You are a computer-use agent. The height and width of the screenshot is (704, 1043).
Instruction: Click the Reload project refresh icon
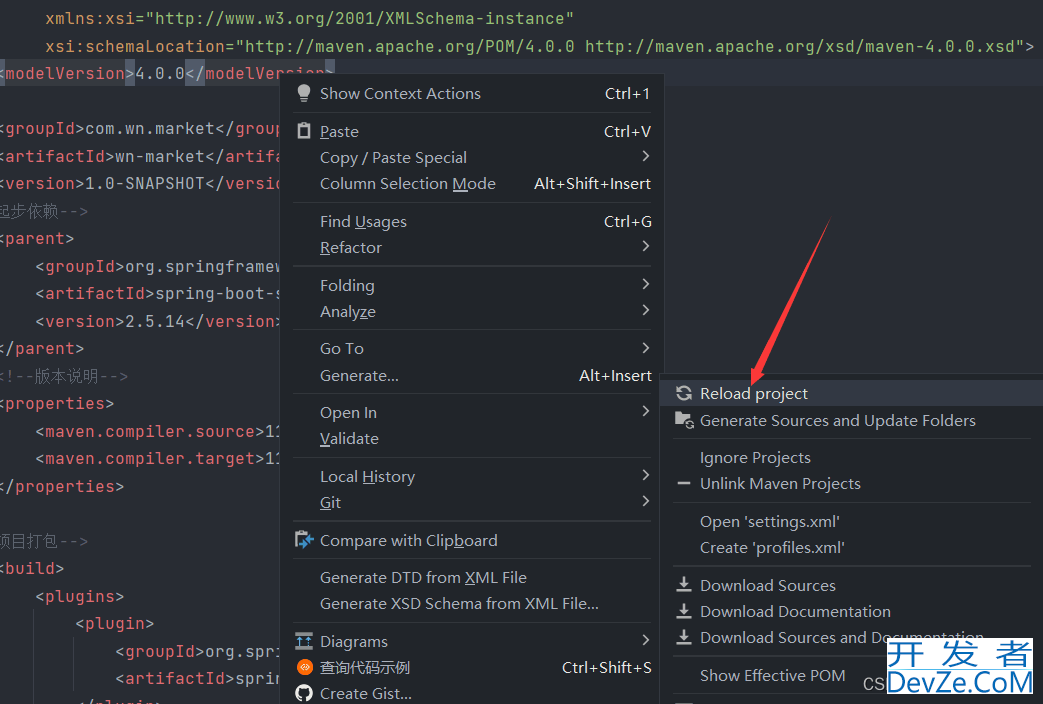pyautogui.click(x=684, y=393)
